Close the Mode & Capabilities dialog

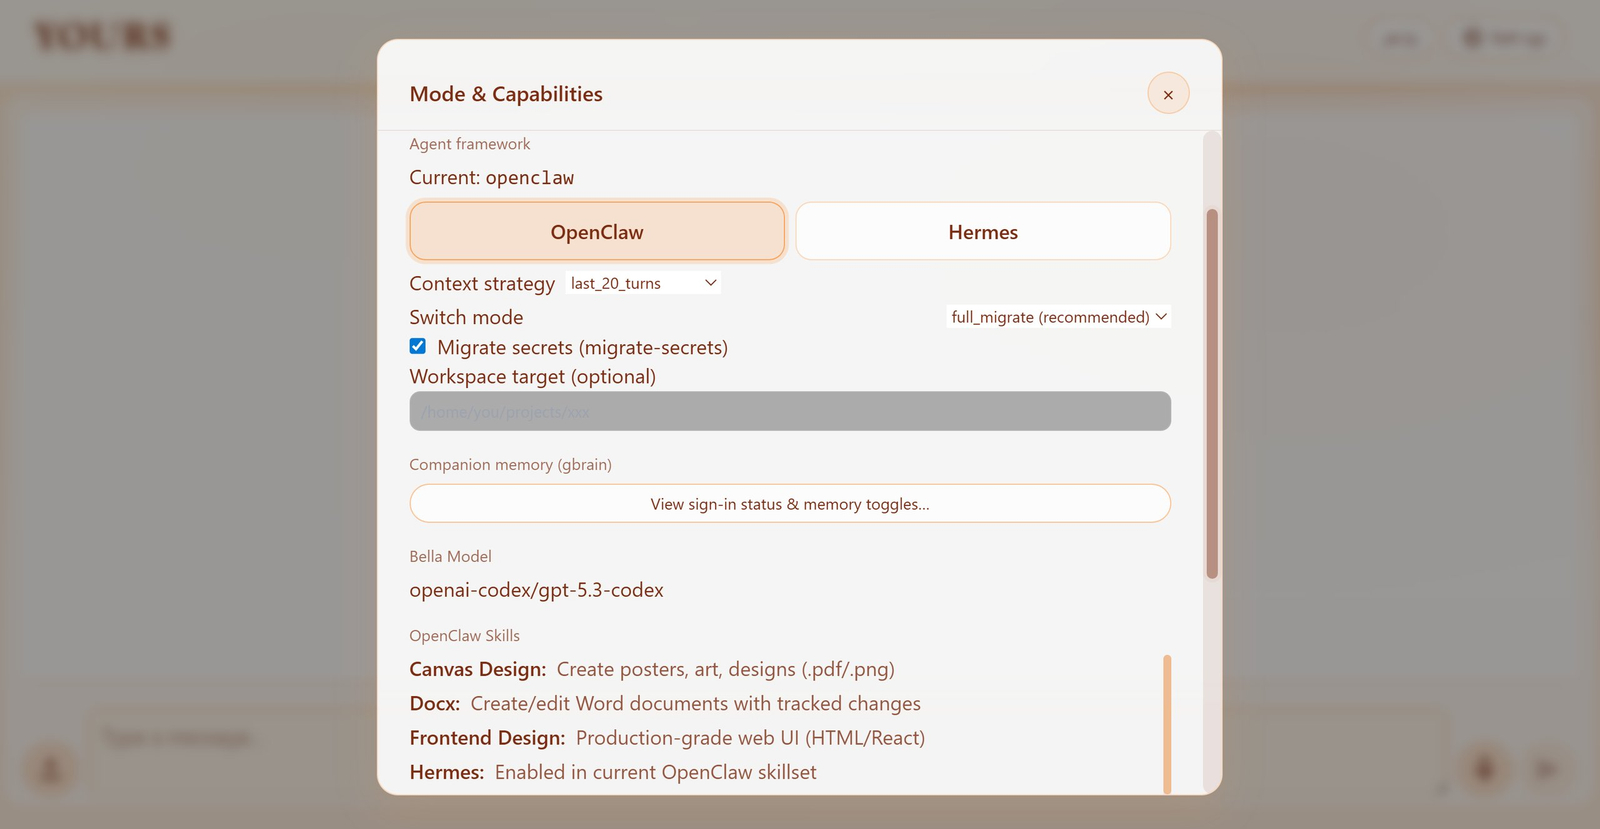1168,94
